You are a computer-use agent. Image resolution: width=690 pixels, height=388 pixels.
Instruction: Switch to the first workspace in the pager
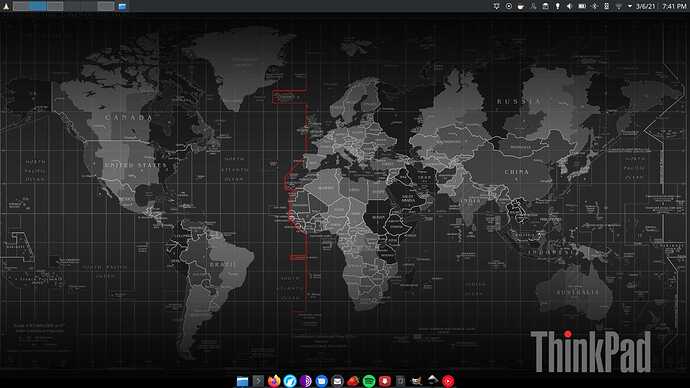[21, 6]
